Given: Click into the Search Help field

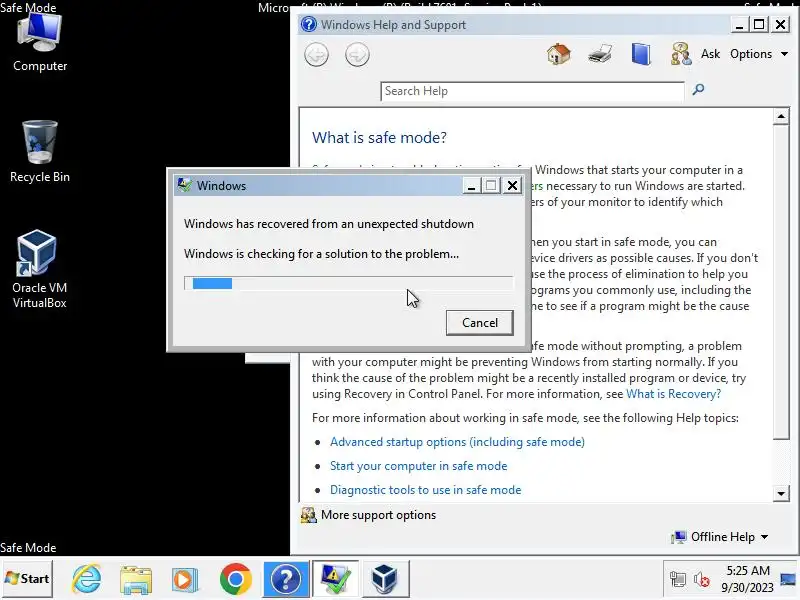Looking at the screenshot, I should point(532,91).
